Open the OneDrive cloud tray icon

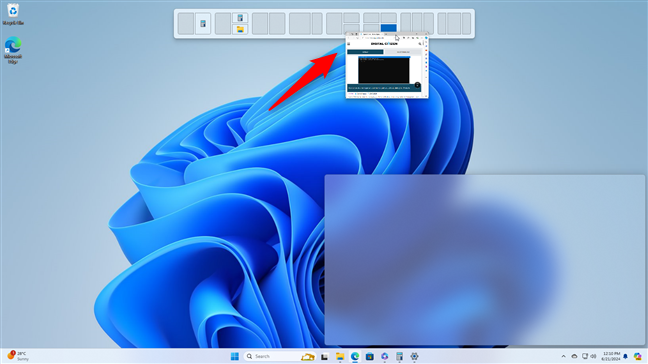(574, 356)
